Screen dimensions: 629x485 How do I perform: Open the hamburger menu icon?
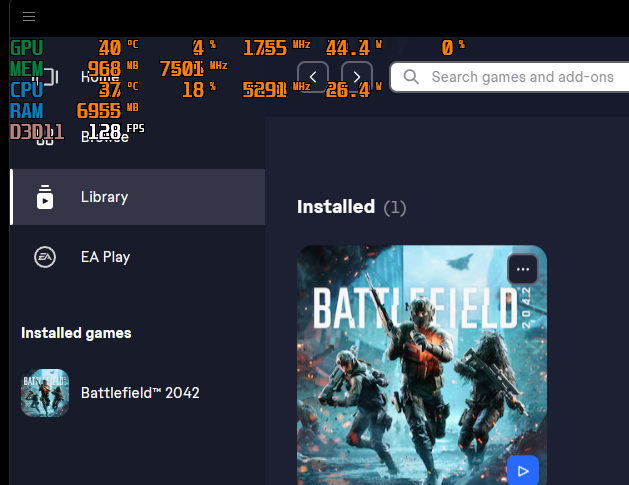point(29,16)
